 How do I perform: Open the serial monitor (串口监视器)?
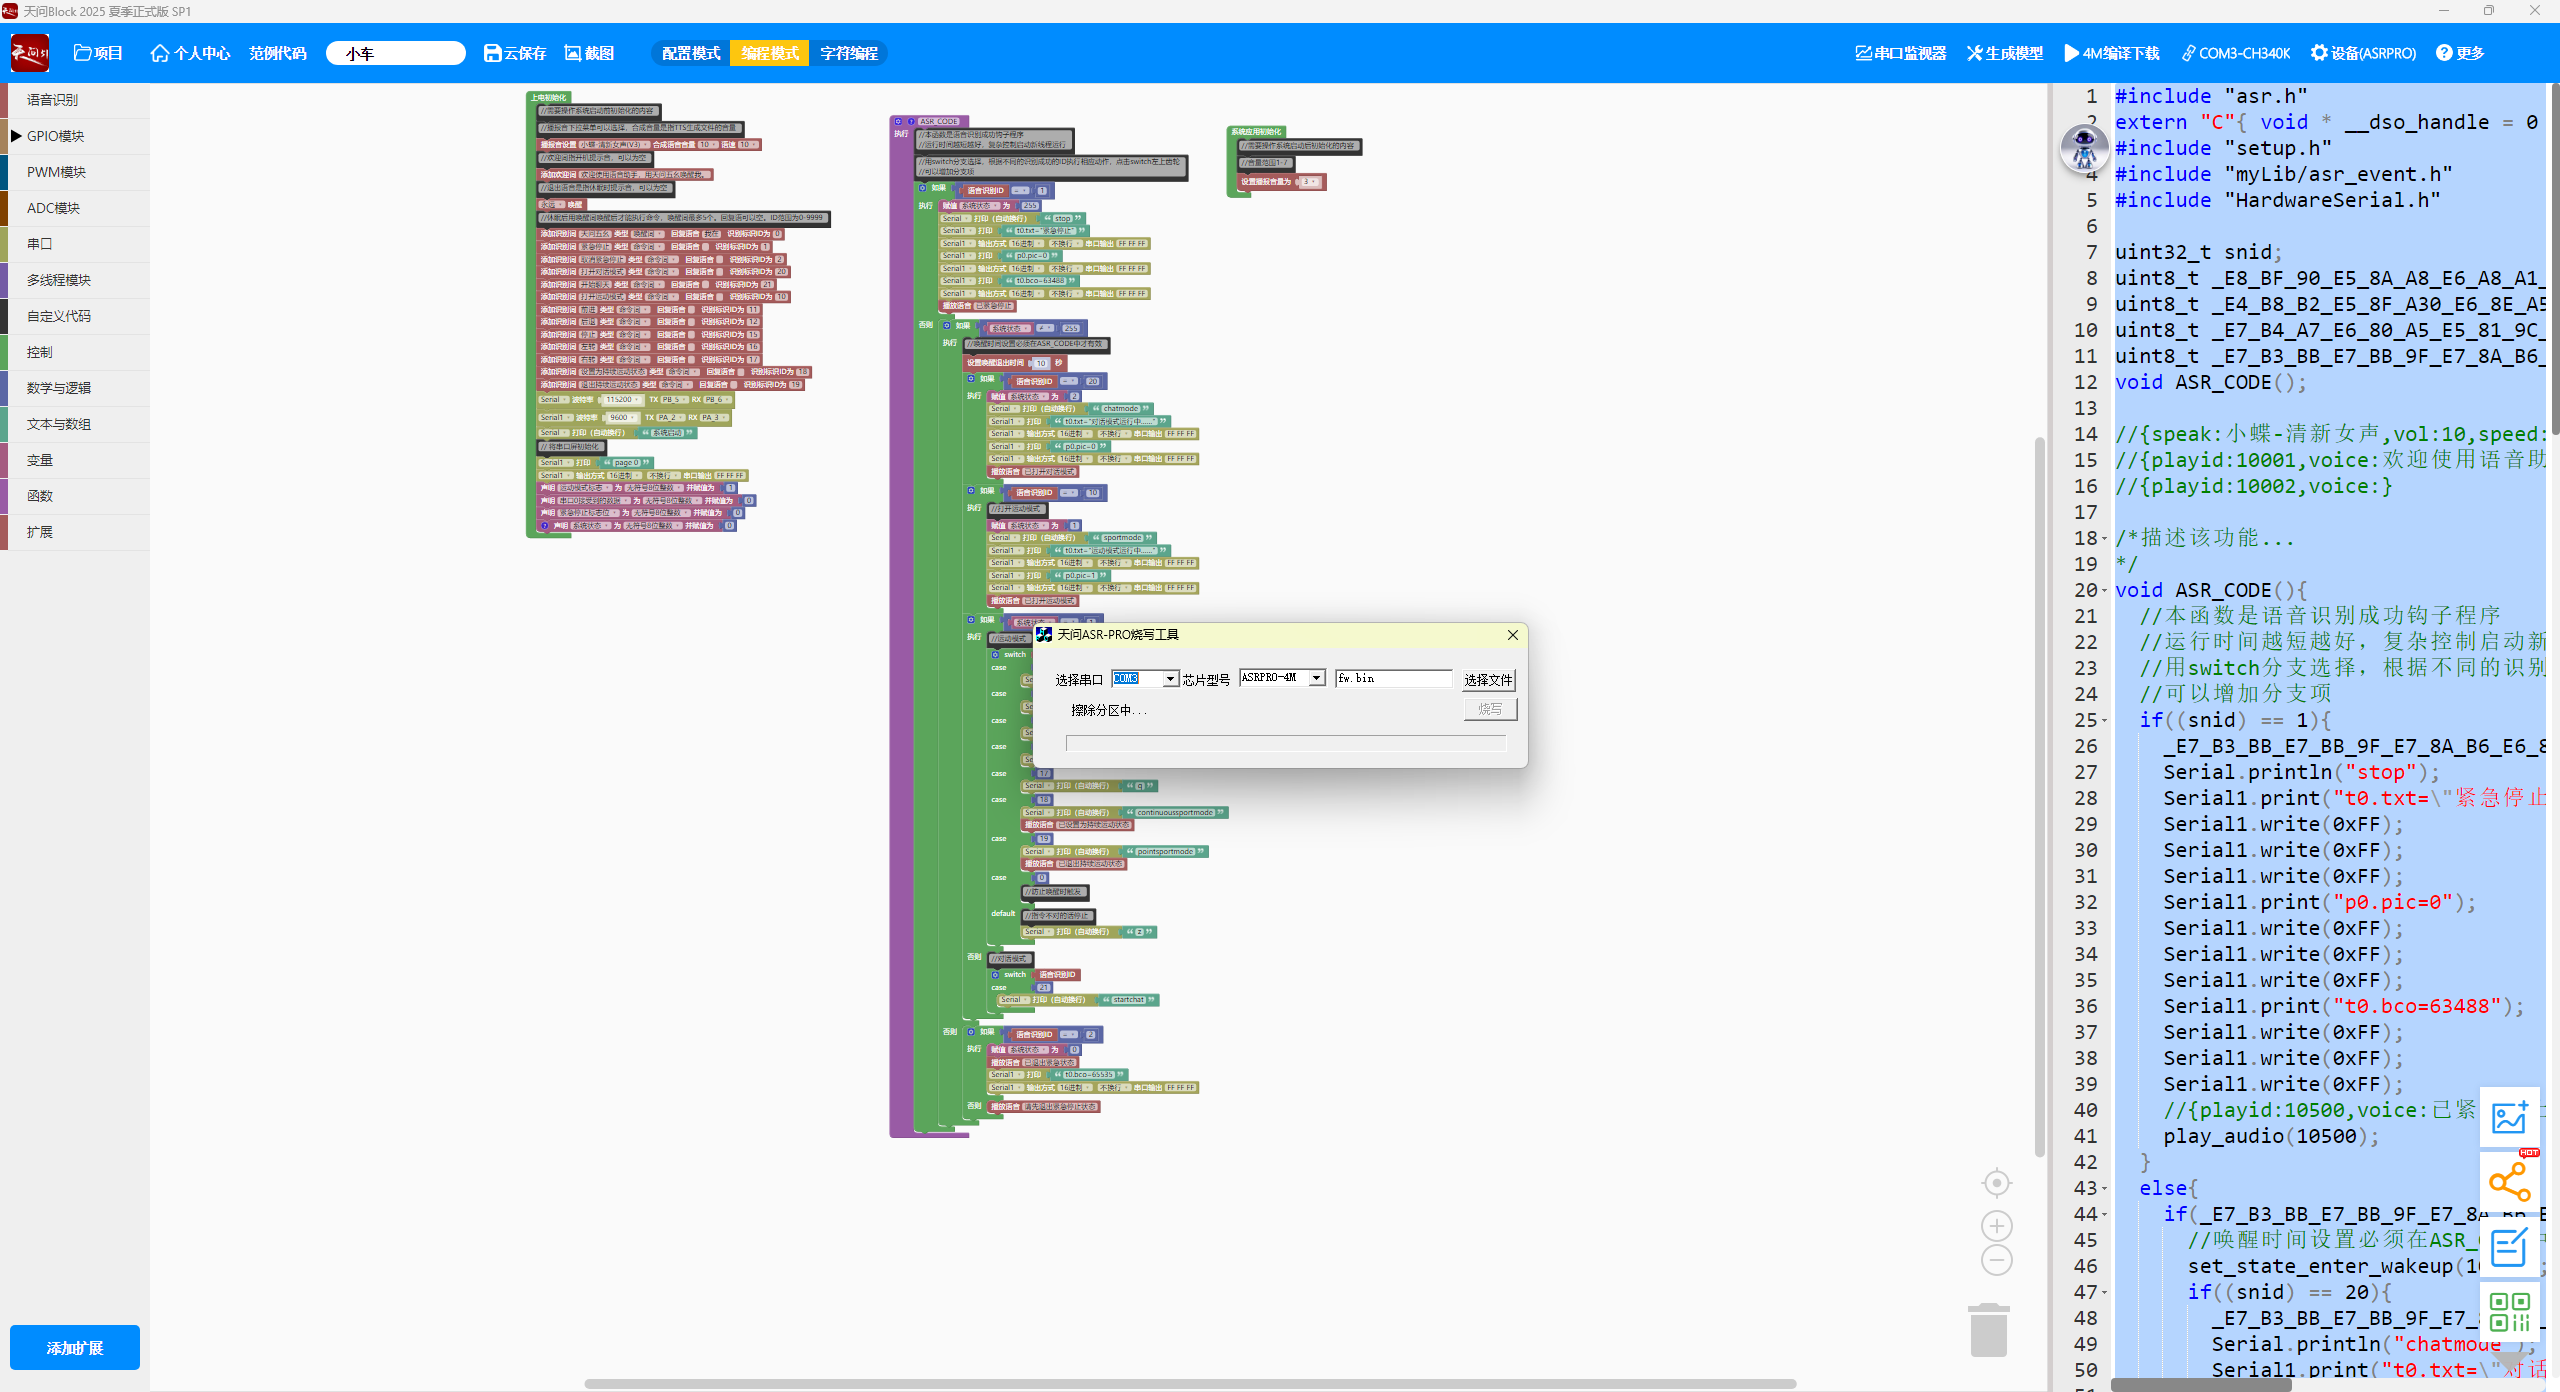pos(1900,53)
